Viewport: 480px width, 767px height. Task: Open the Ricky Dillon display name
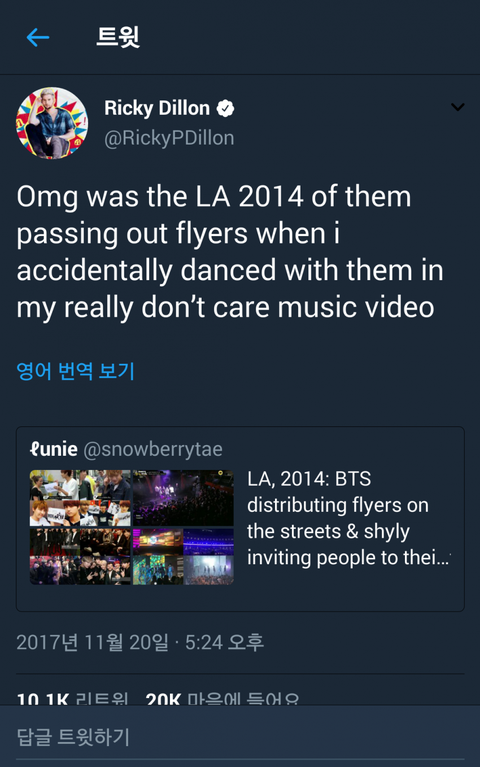pos(157,108)
